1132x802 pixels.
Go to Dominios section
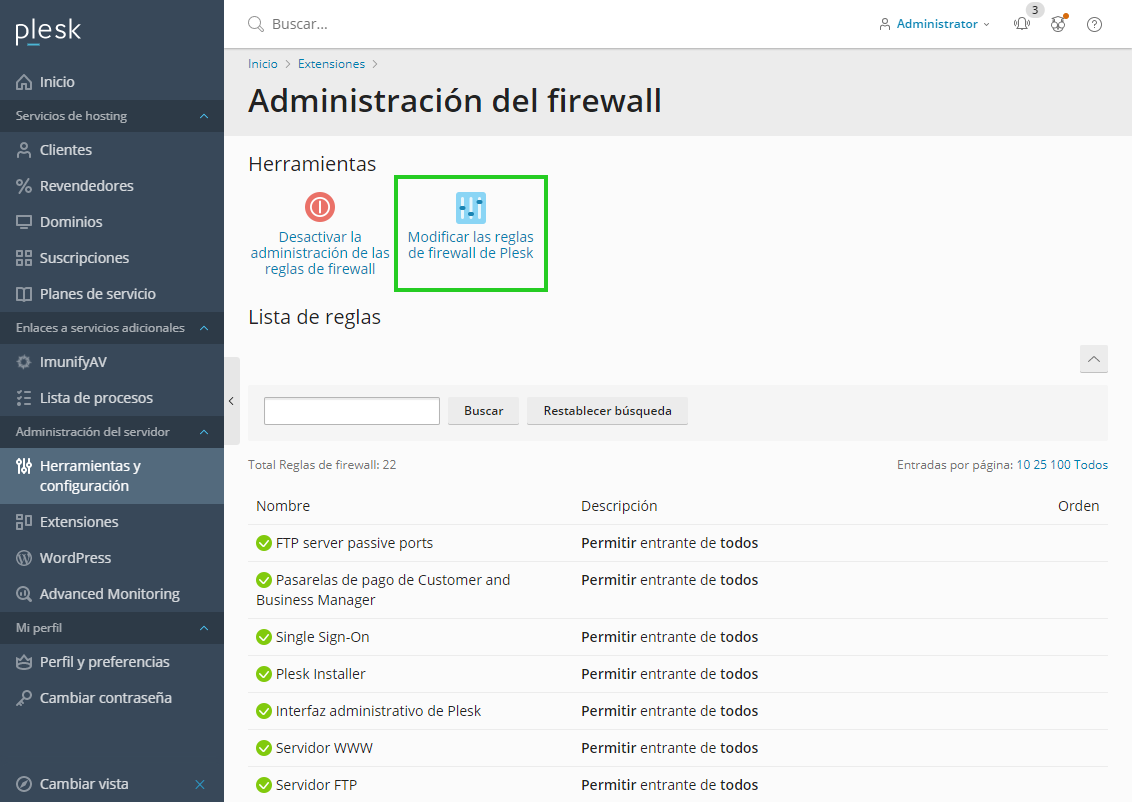71,222
